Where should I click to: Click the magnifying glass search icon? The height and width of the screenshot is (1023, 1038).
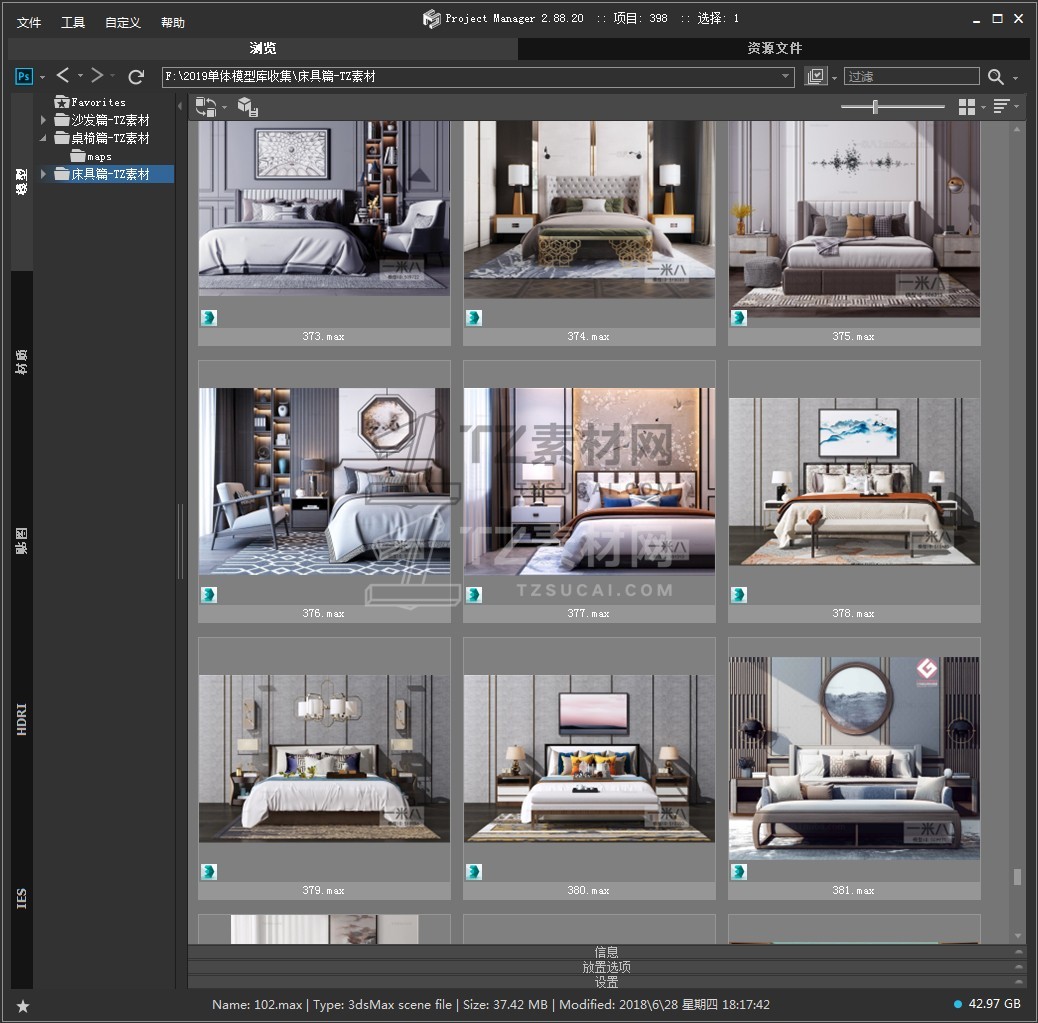pyautogui.click(x=996, y=77)
